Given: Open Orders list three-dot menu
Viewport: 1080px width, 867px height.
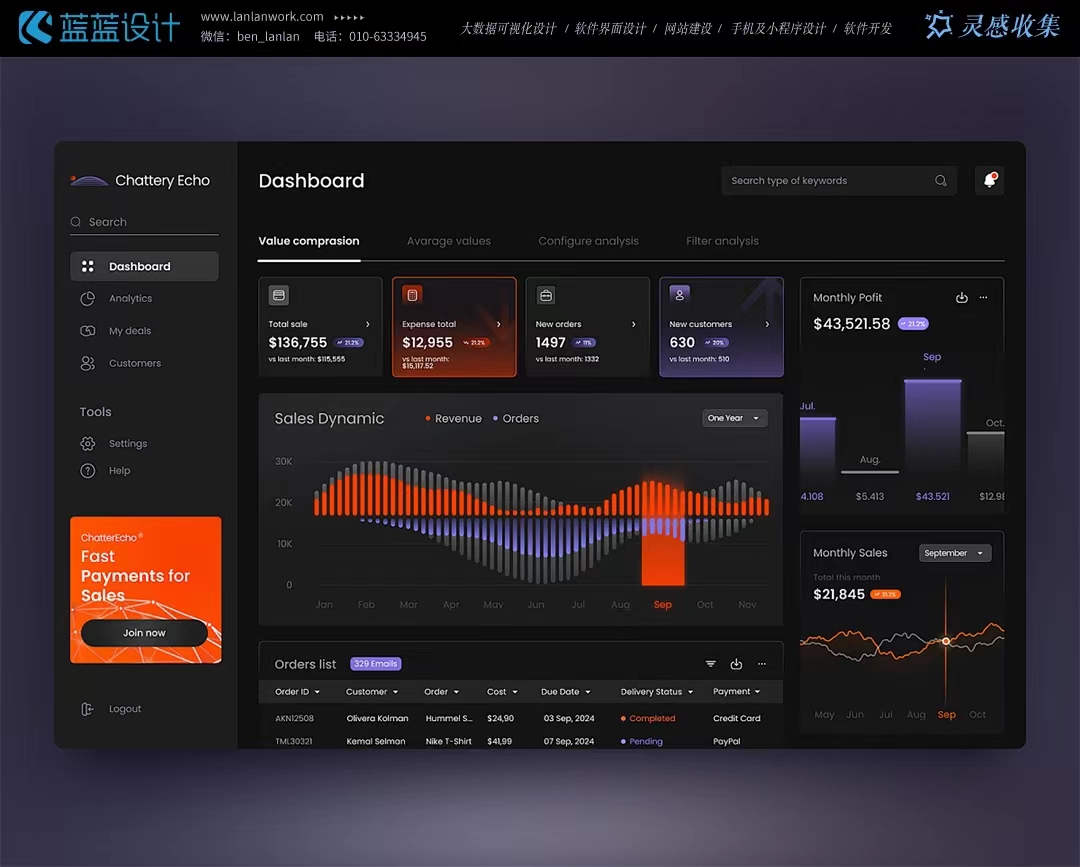Looking at the screenshot, I should [761, 664].
